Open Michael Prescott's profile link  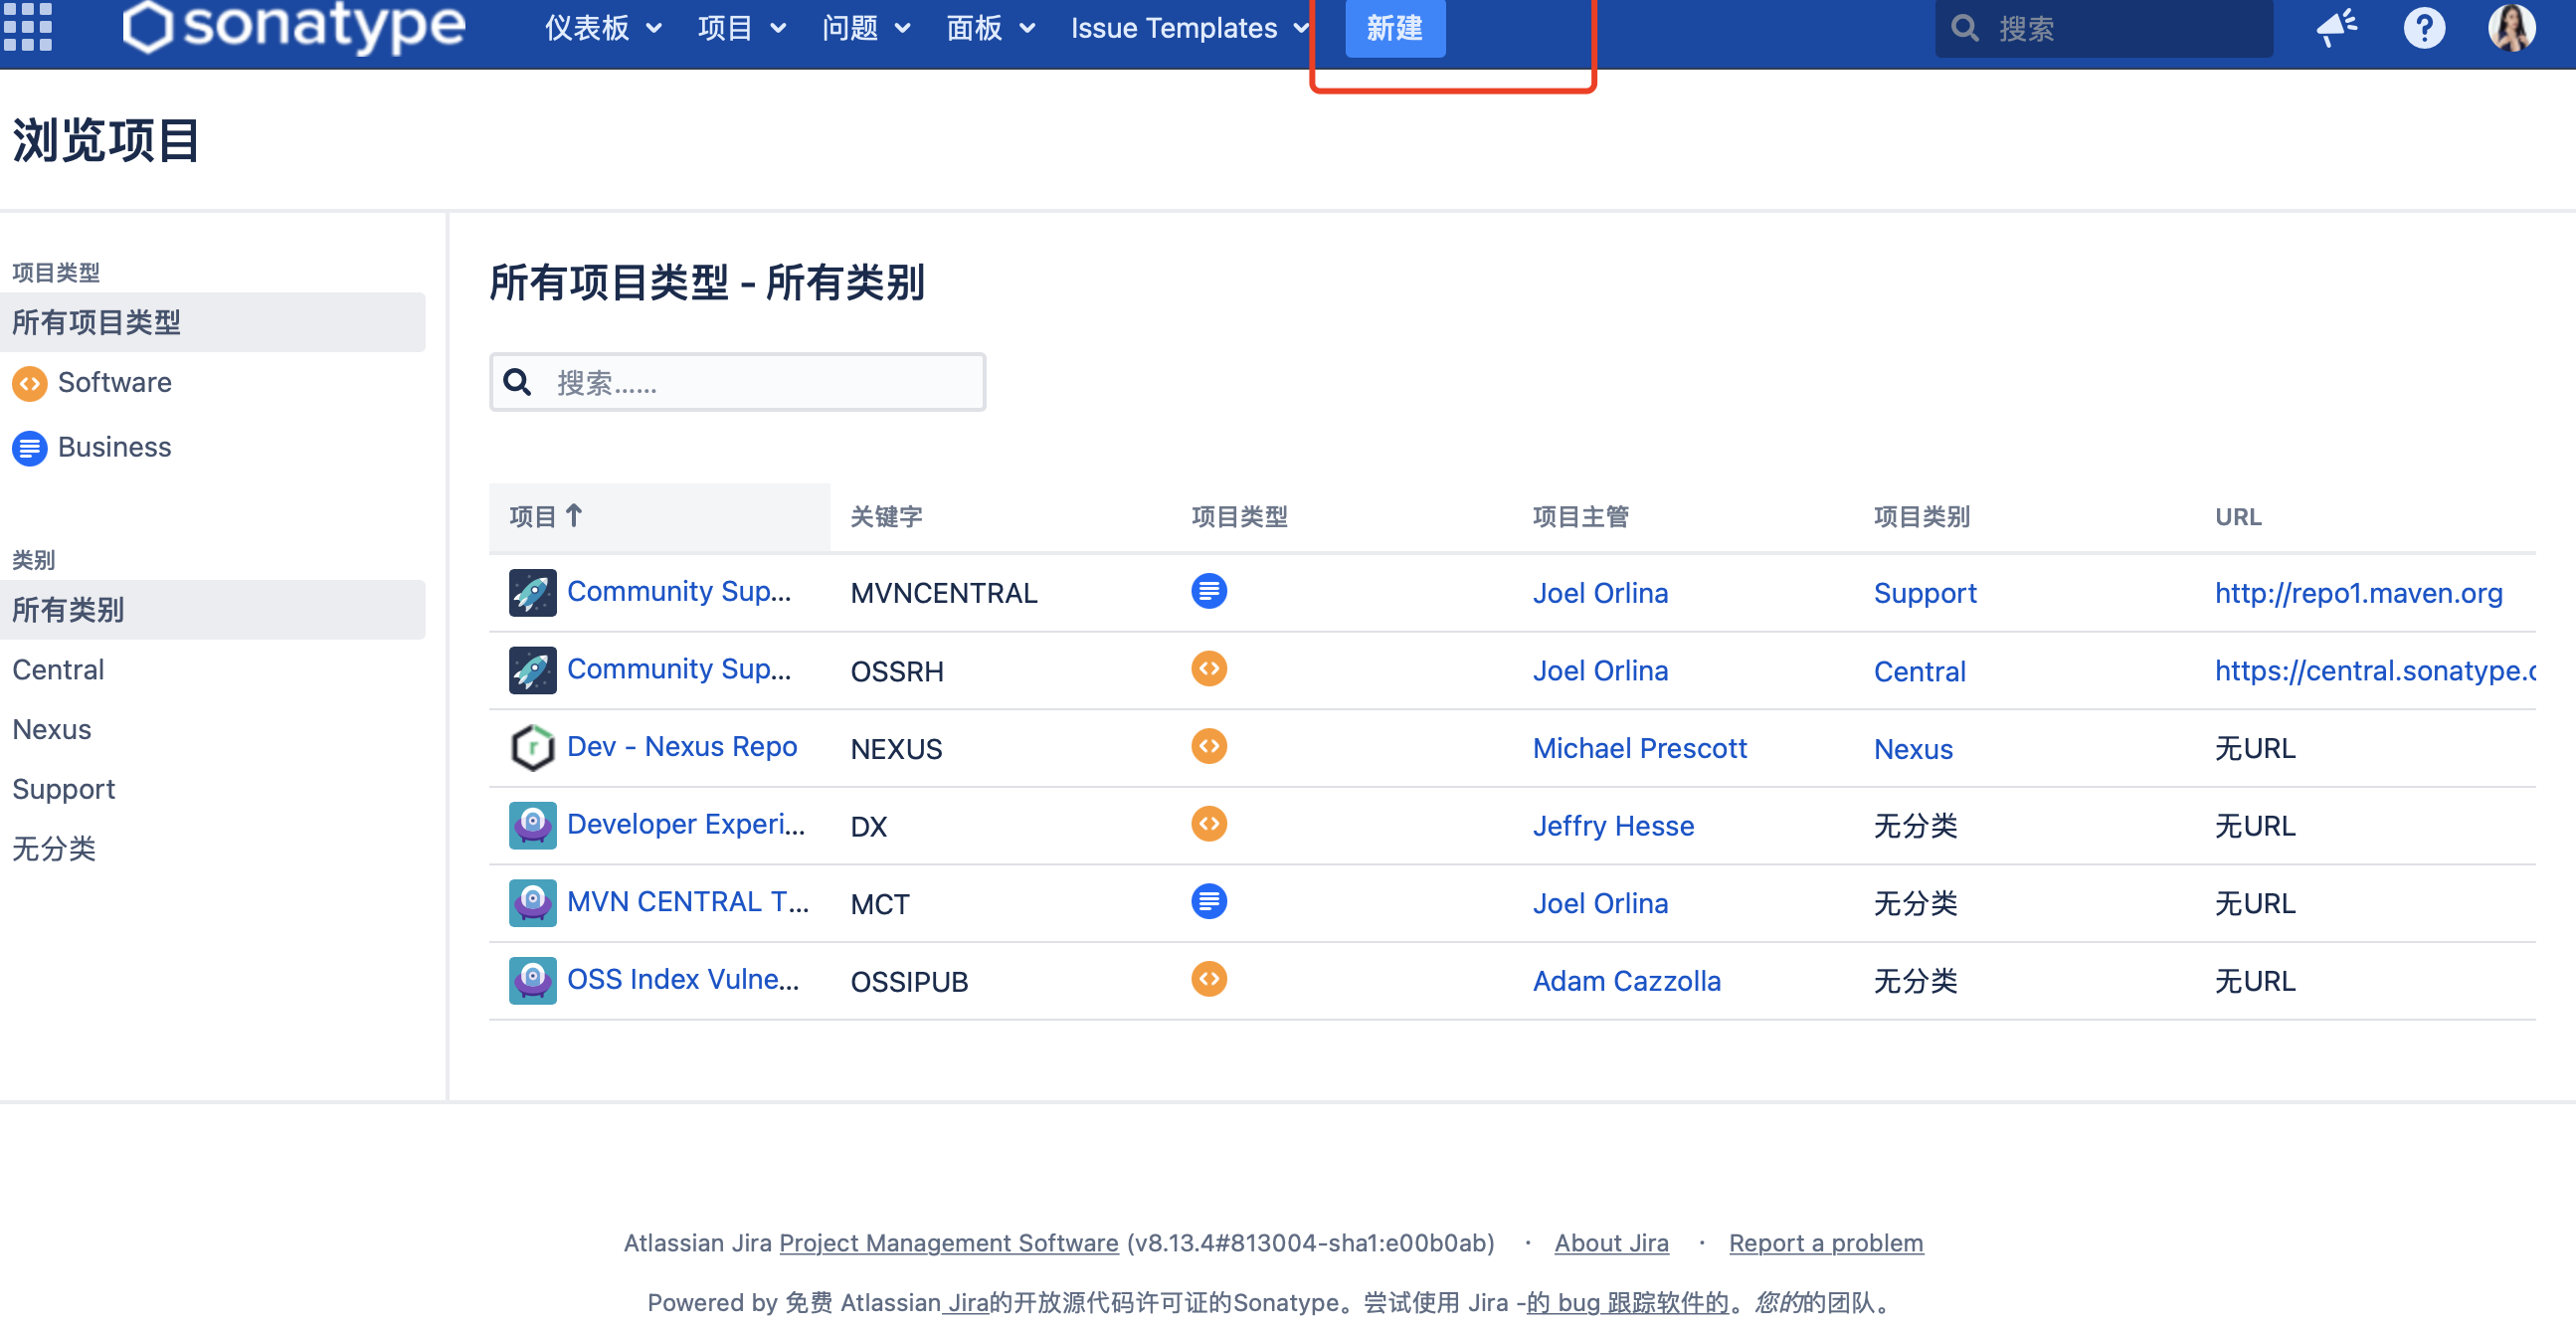pos(1639,748)
